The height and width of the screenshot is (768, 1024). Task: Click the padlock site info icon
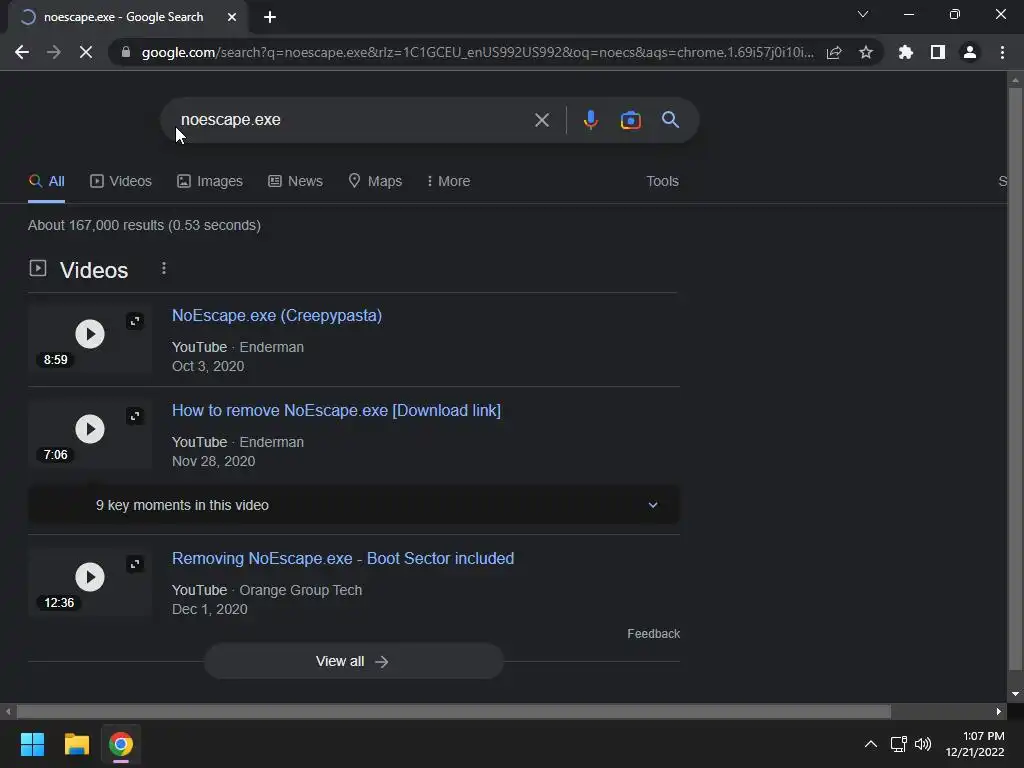coord(126,52)
